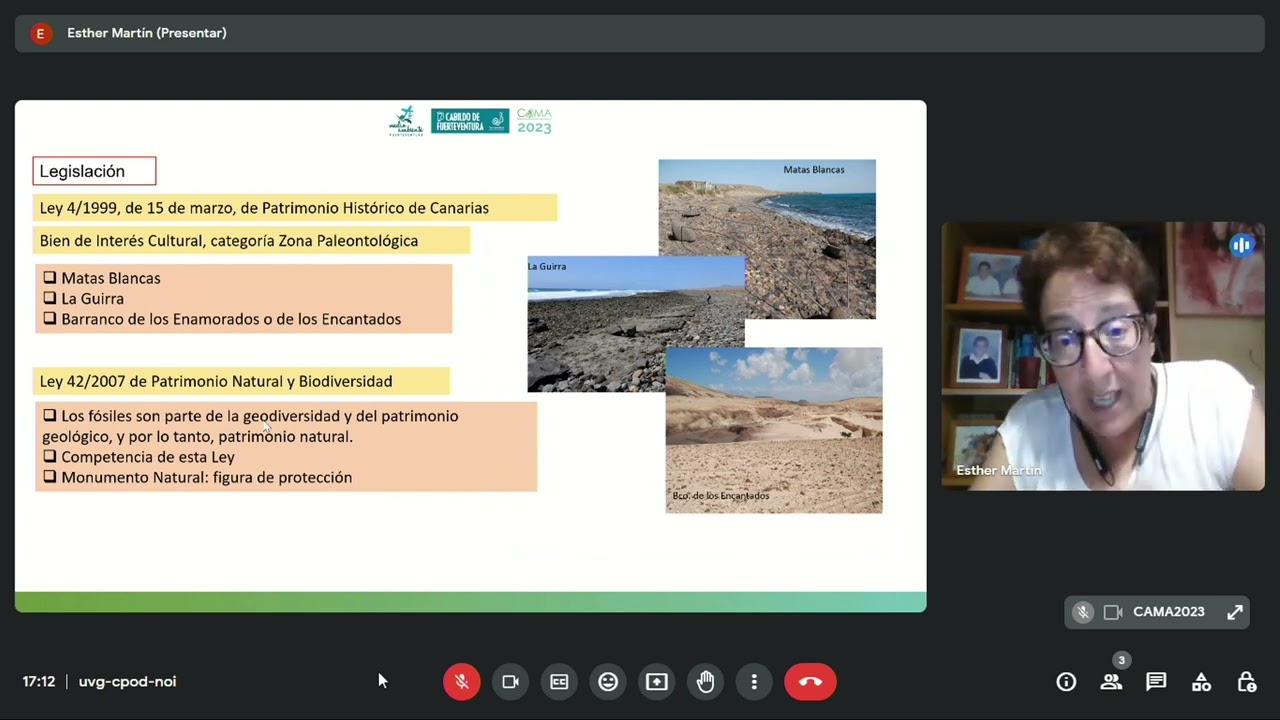Click the CAMA 2023 logo
The image size is (1280, 720).
[x=534, y=121]
